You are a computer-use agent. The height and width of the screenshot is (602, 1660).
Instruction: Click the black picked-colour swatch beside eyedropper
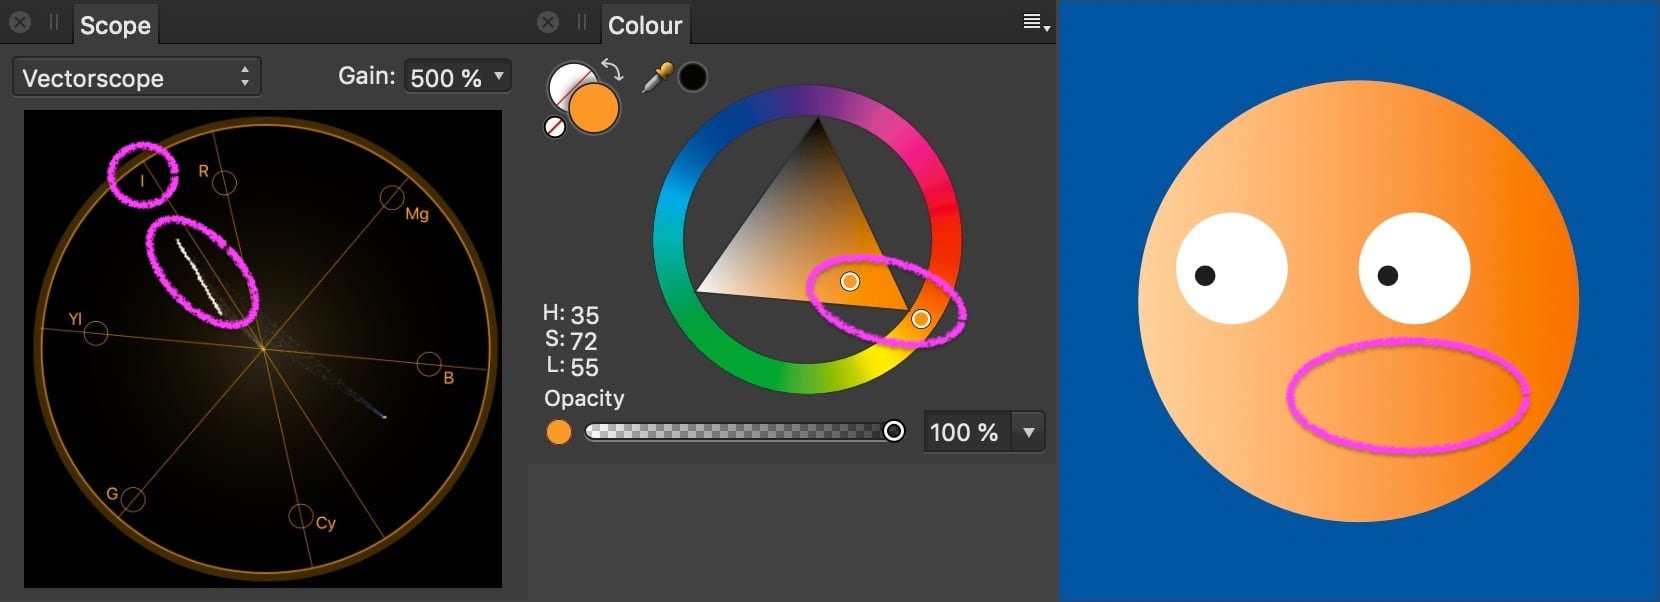[x=693, y=77]
